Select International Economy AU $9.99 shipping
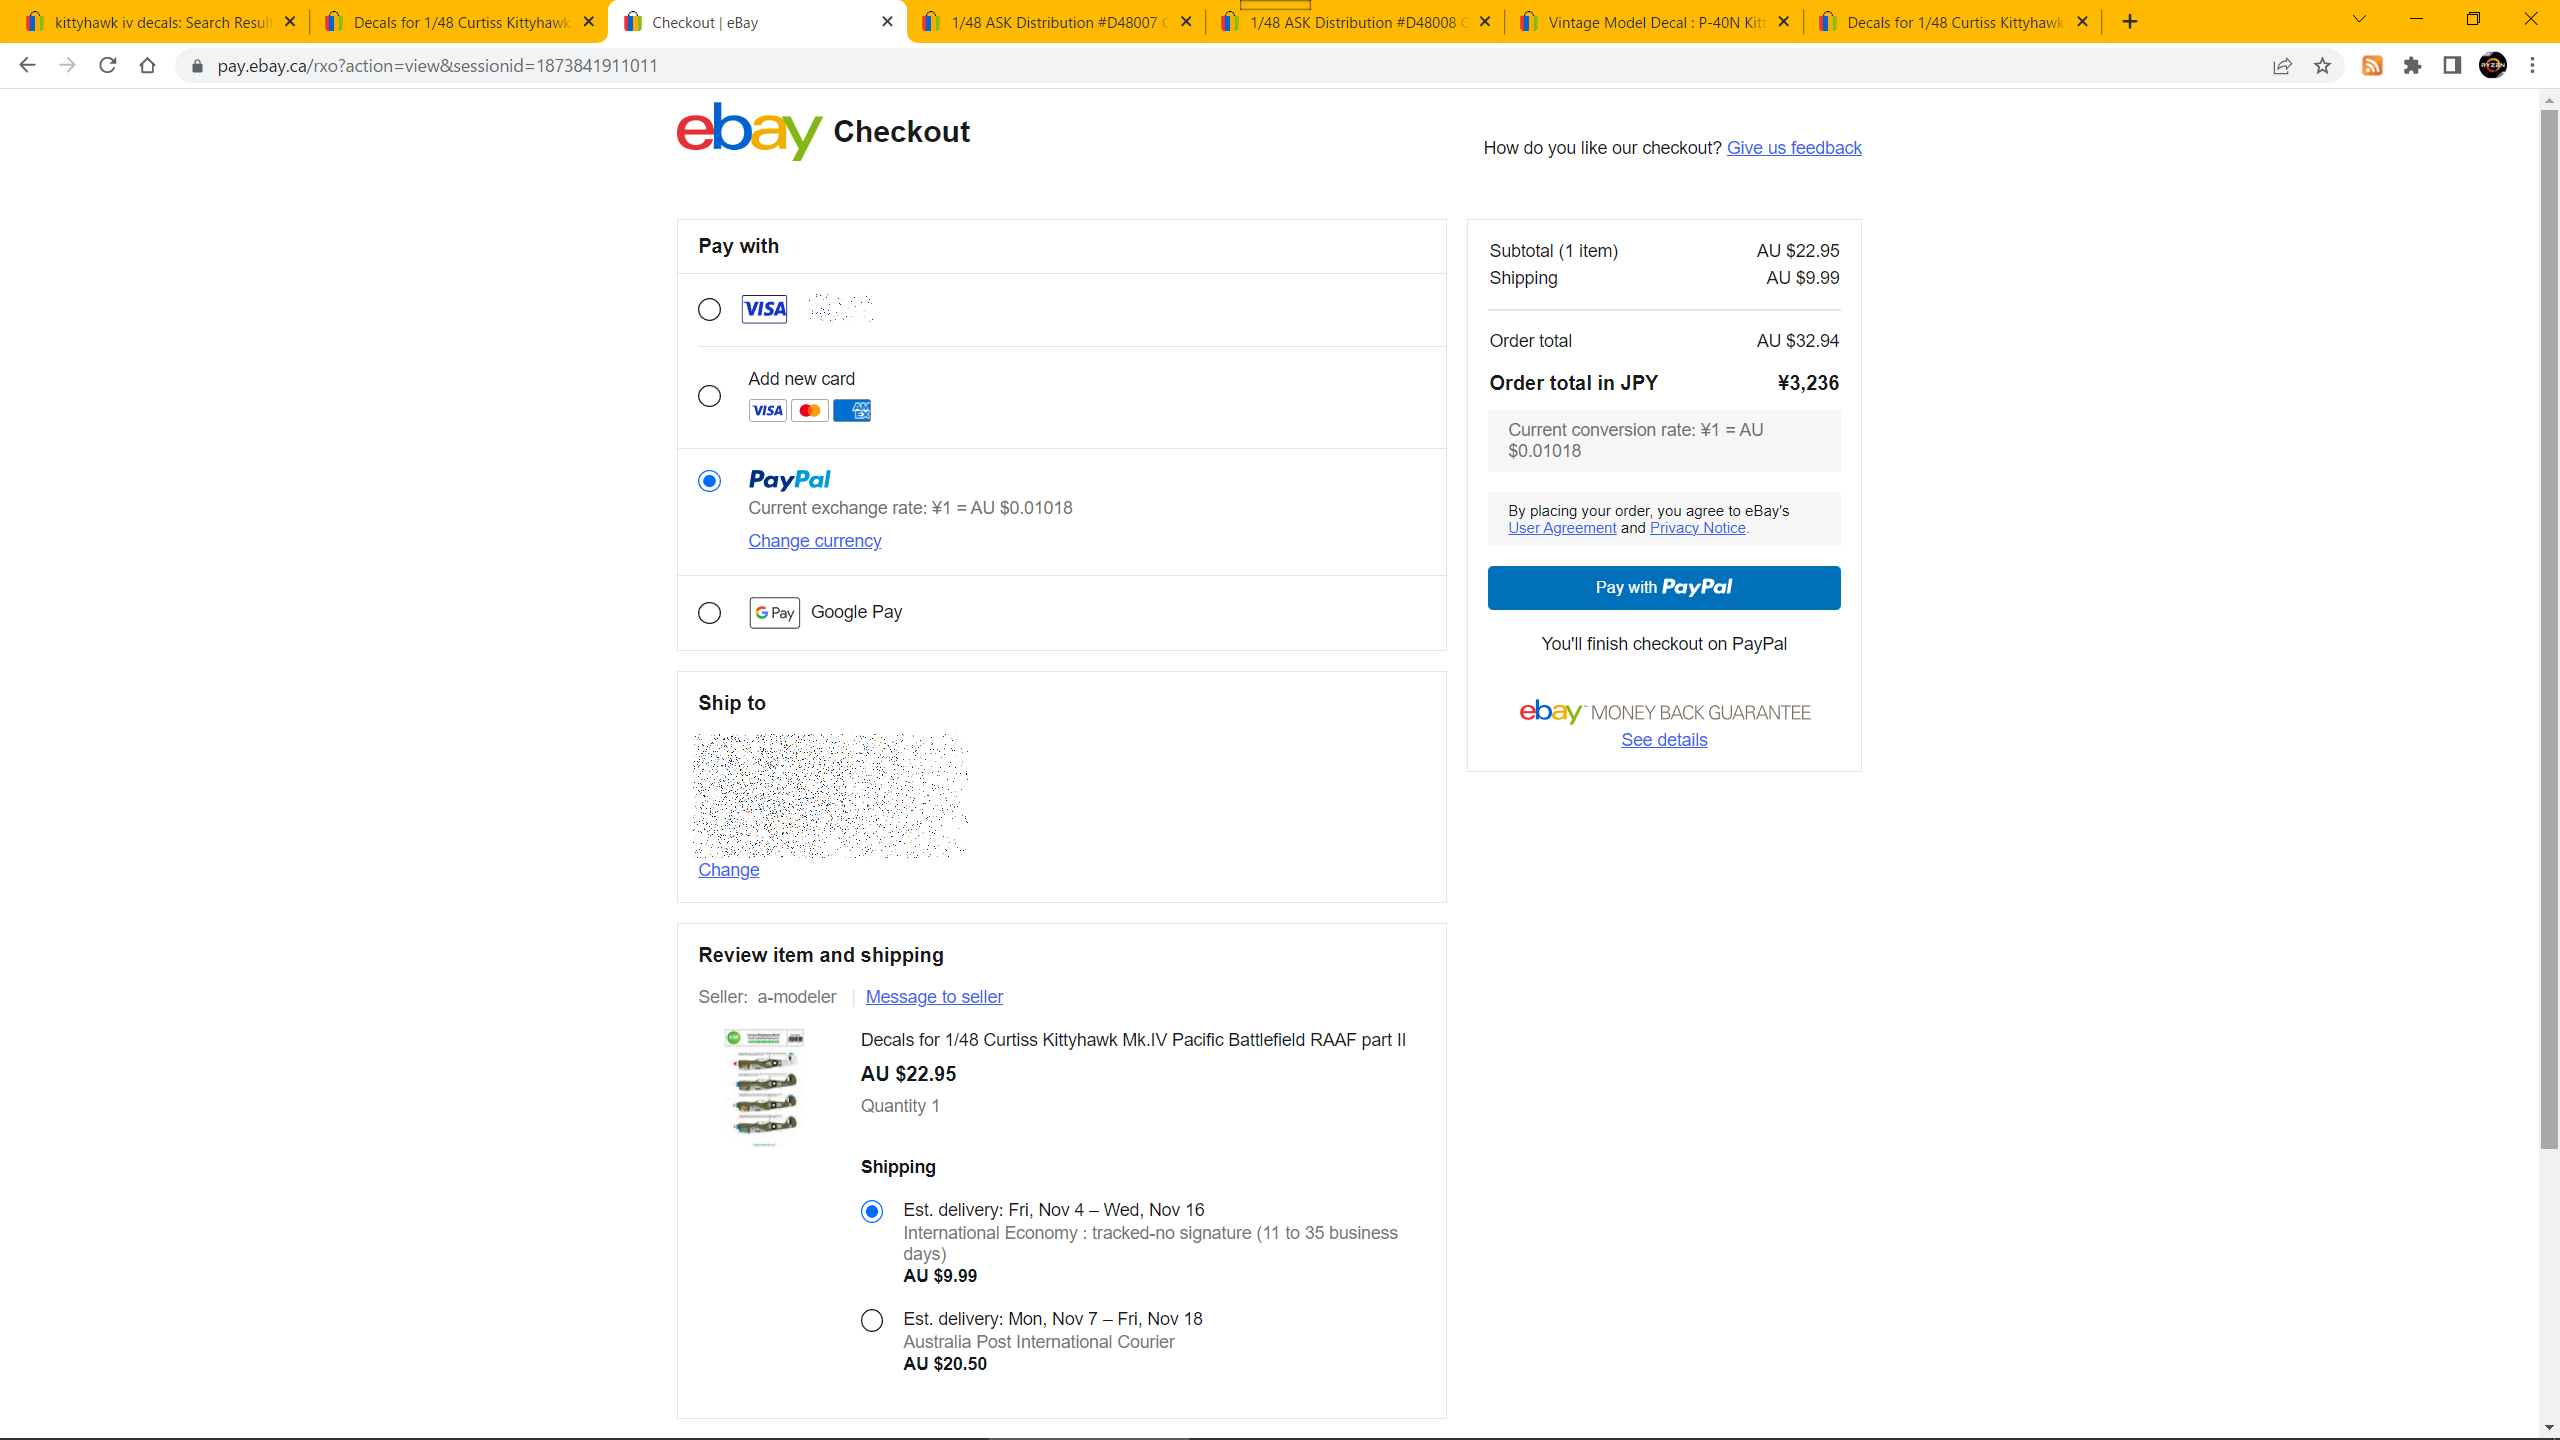 872,1212
